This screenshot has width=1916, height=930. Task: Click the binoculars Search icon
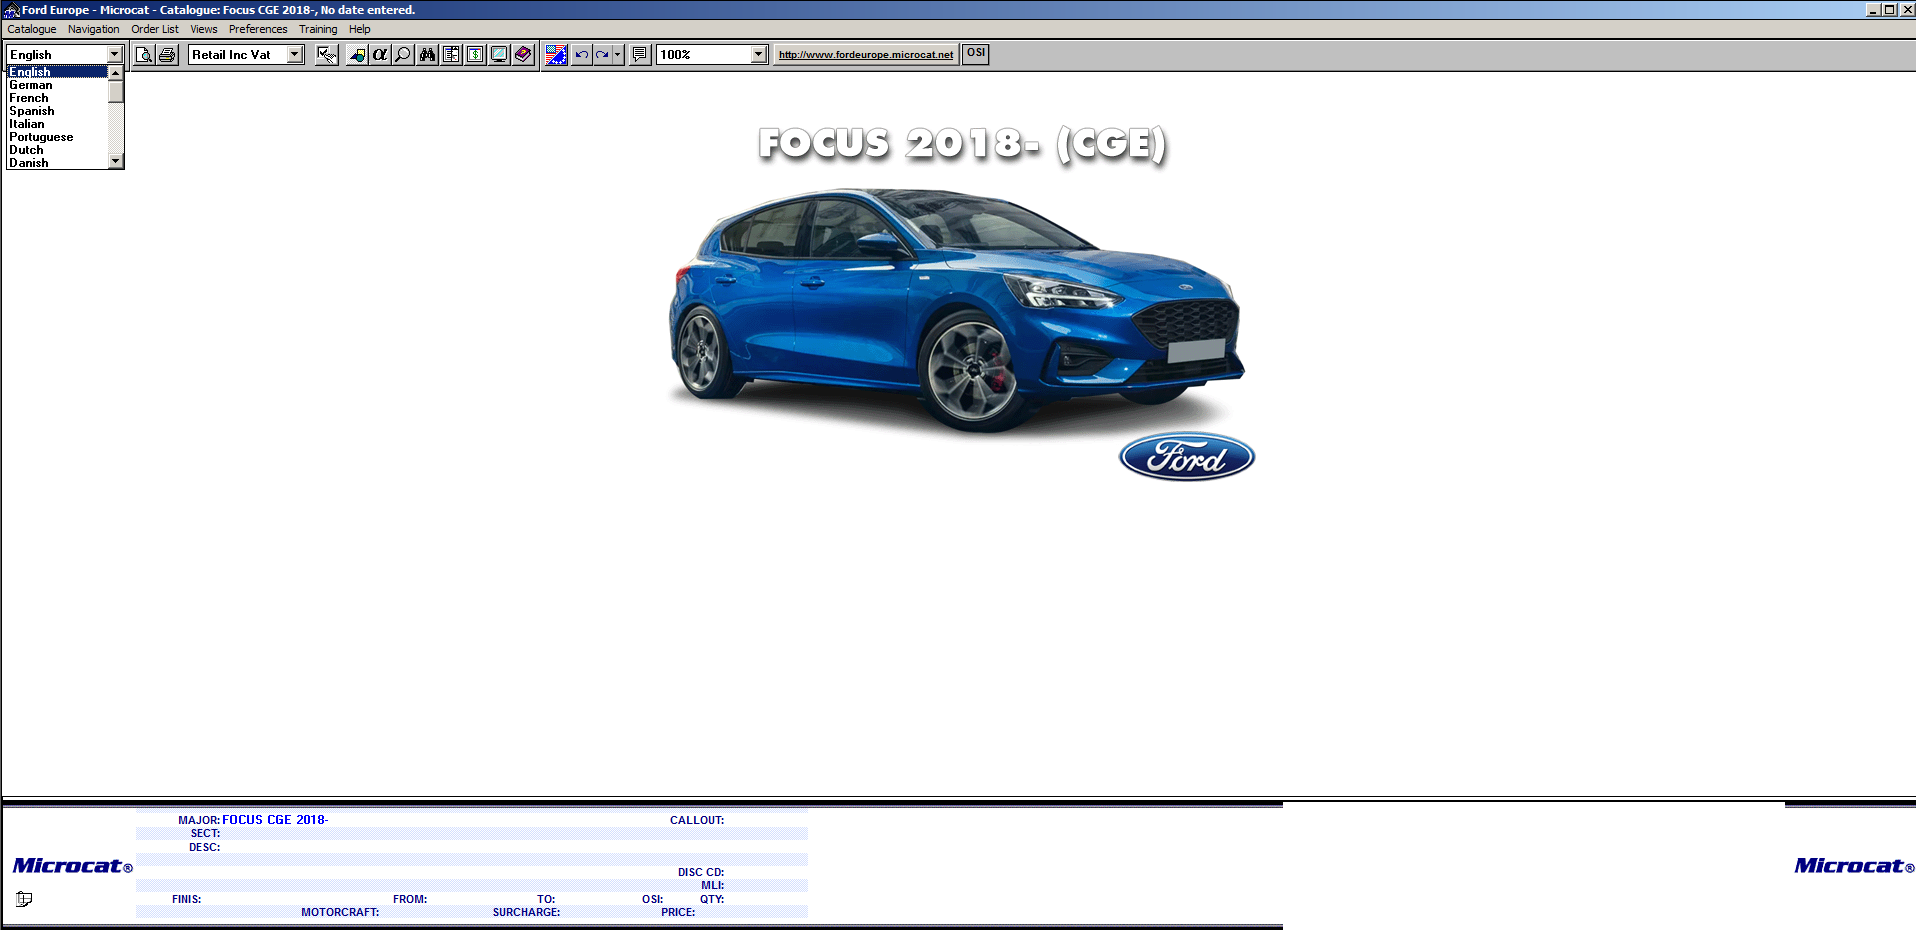click(427, 54)
